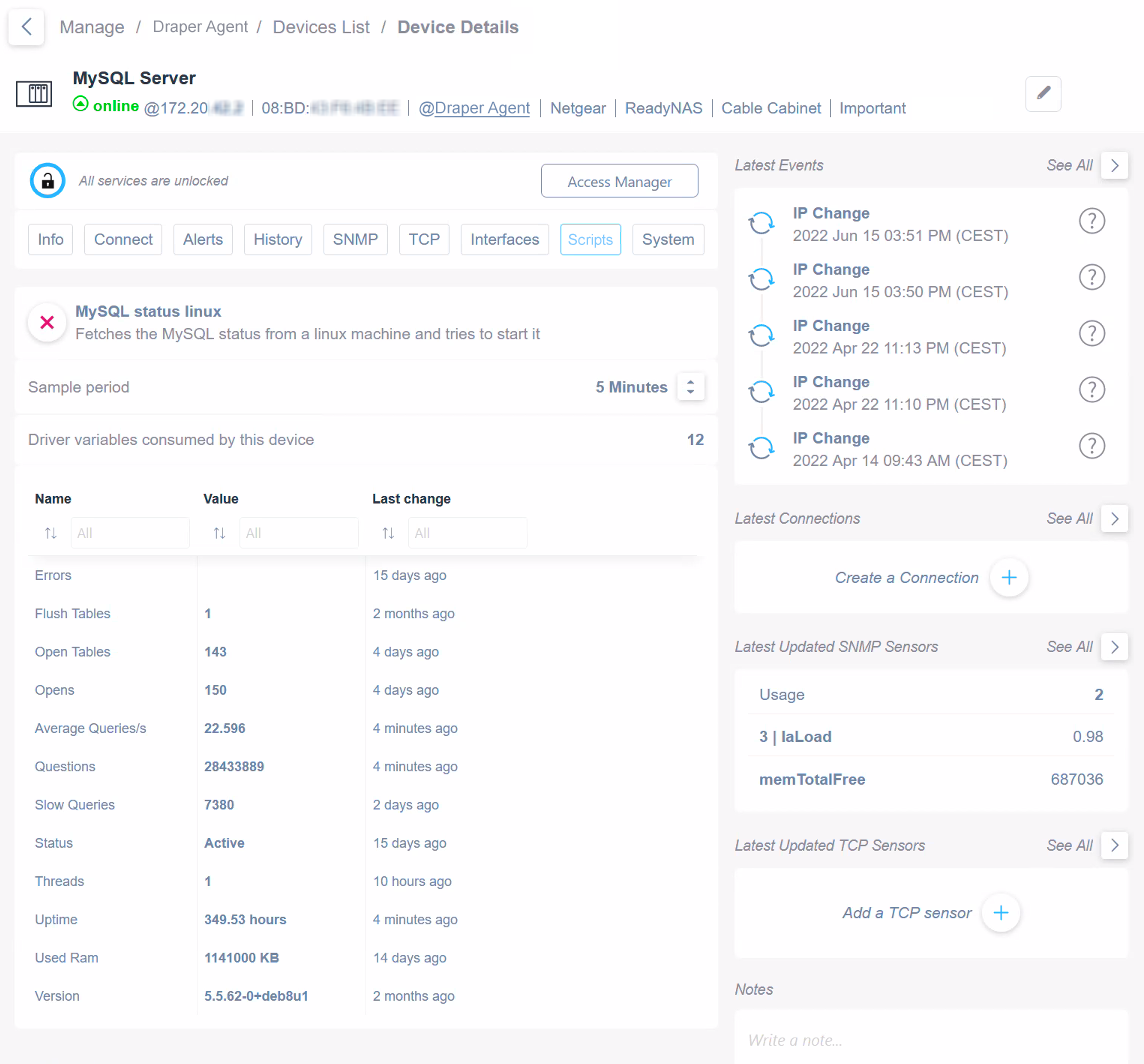Viewport: 1144px width, 1064px height.
Task: Focus the Last change filter input
Action: coord(468,533)
